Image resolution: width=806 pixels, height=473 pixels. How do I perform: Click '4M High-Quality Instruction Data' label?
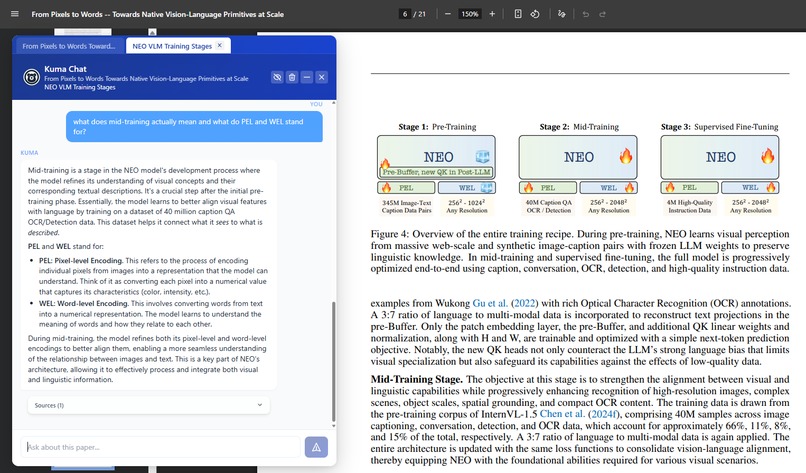[689, 206]
